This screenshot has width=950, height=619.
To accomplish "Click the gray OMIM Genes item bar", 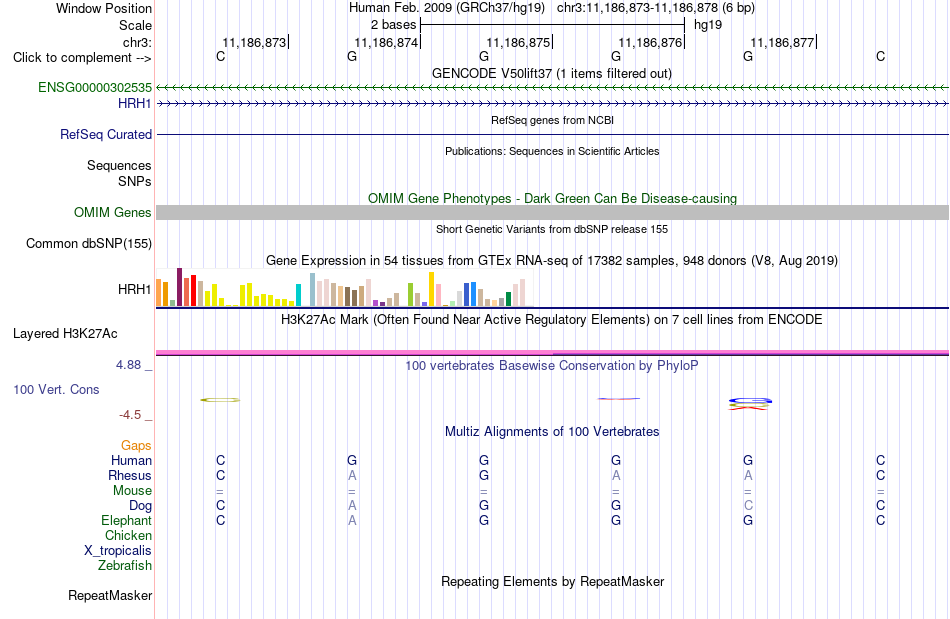I will [x=553, y=213].
